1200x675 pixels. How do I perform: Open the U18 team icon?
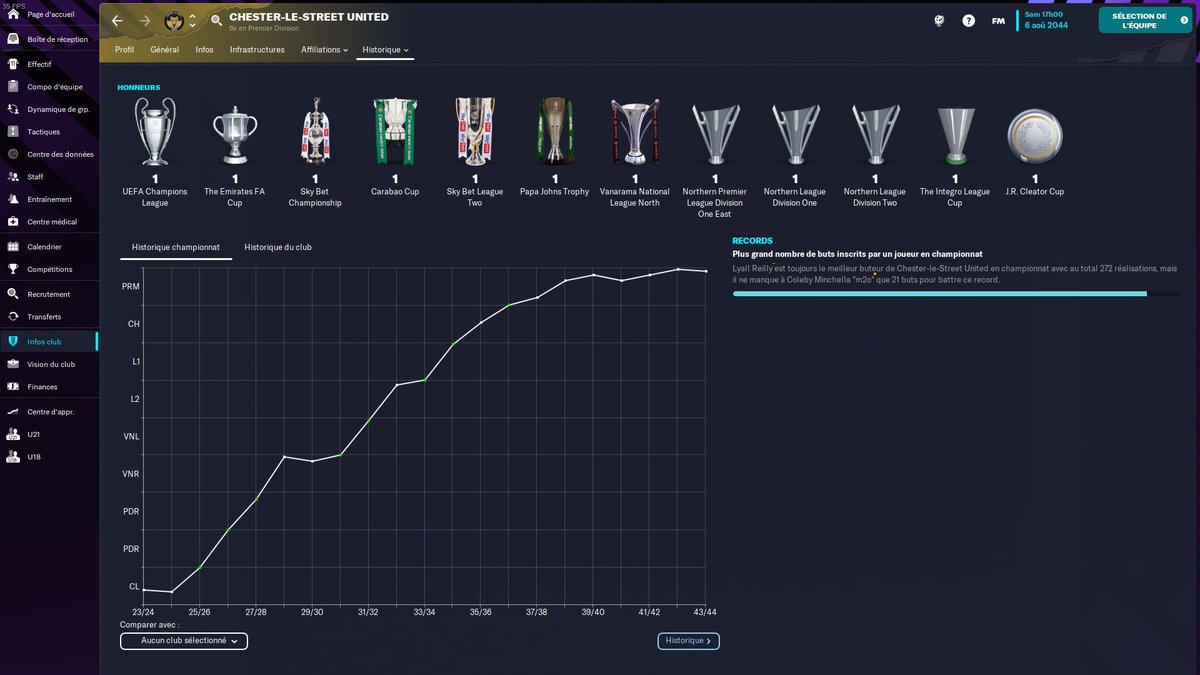click(x=13, y=457)
